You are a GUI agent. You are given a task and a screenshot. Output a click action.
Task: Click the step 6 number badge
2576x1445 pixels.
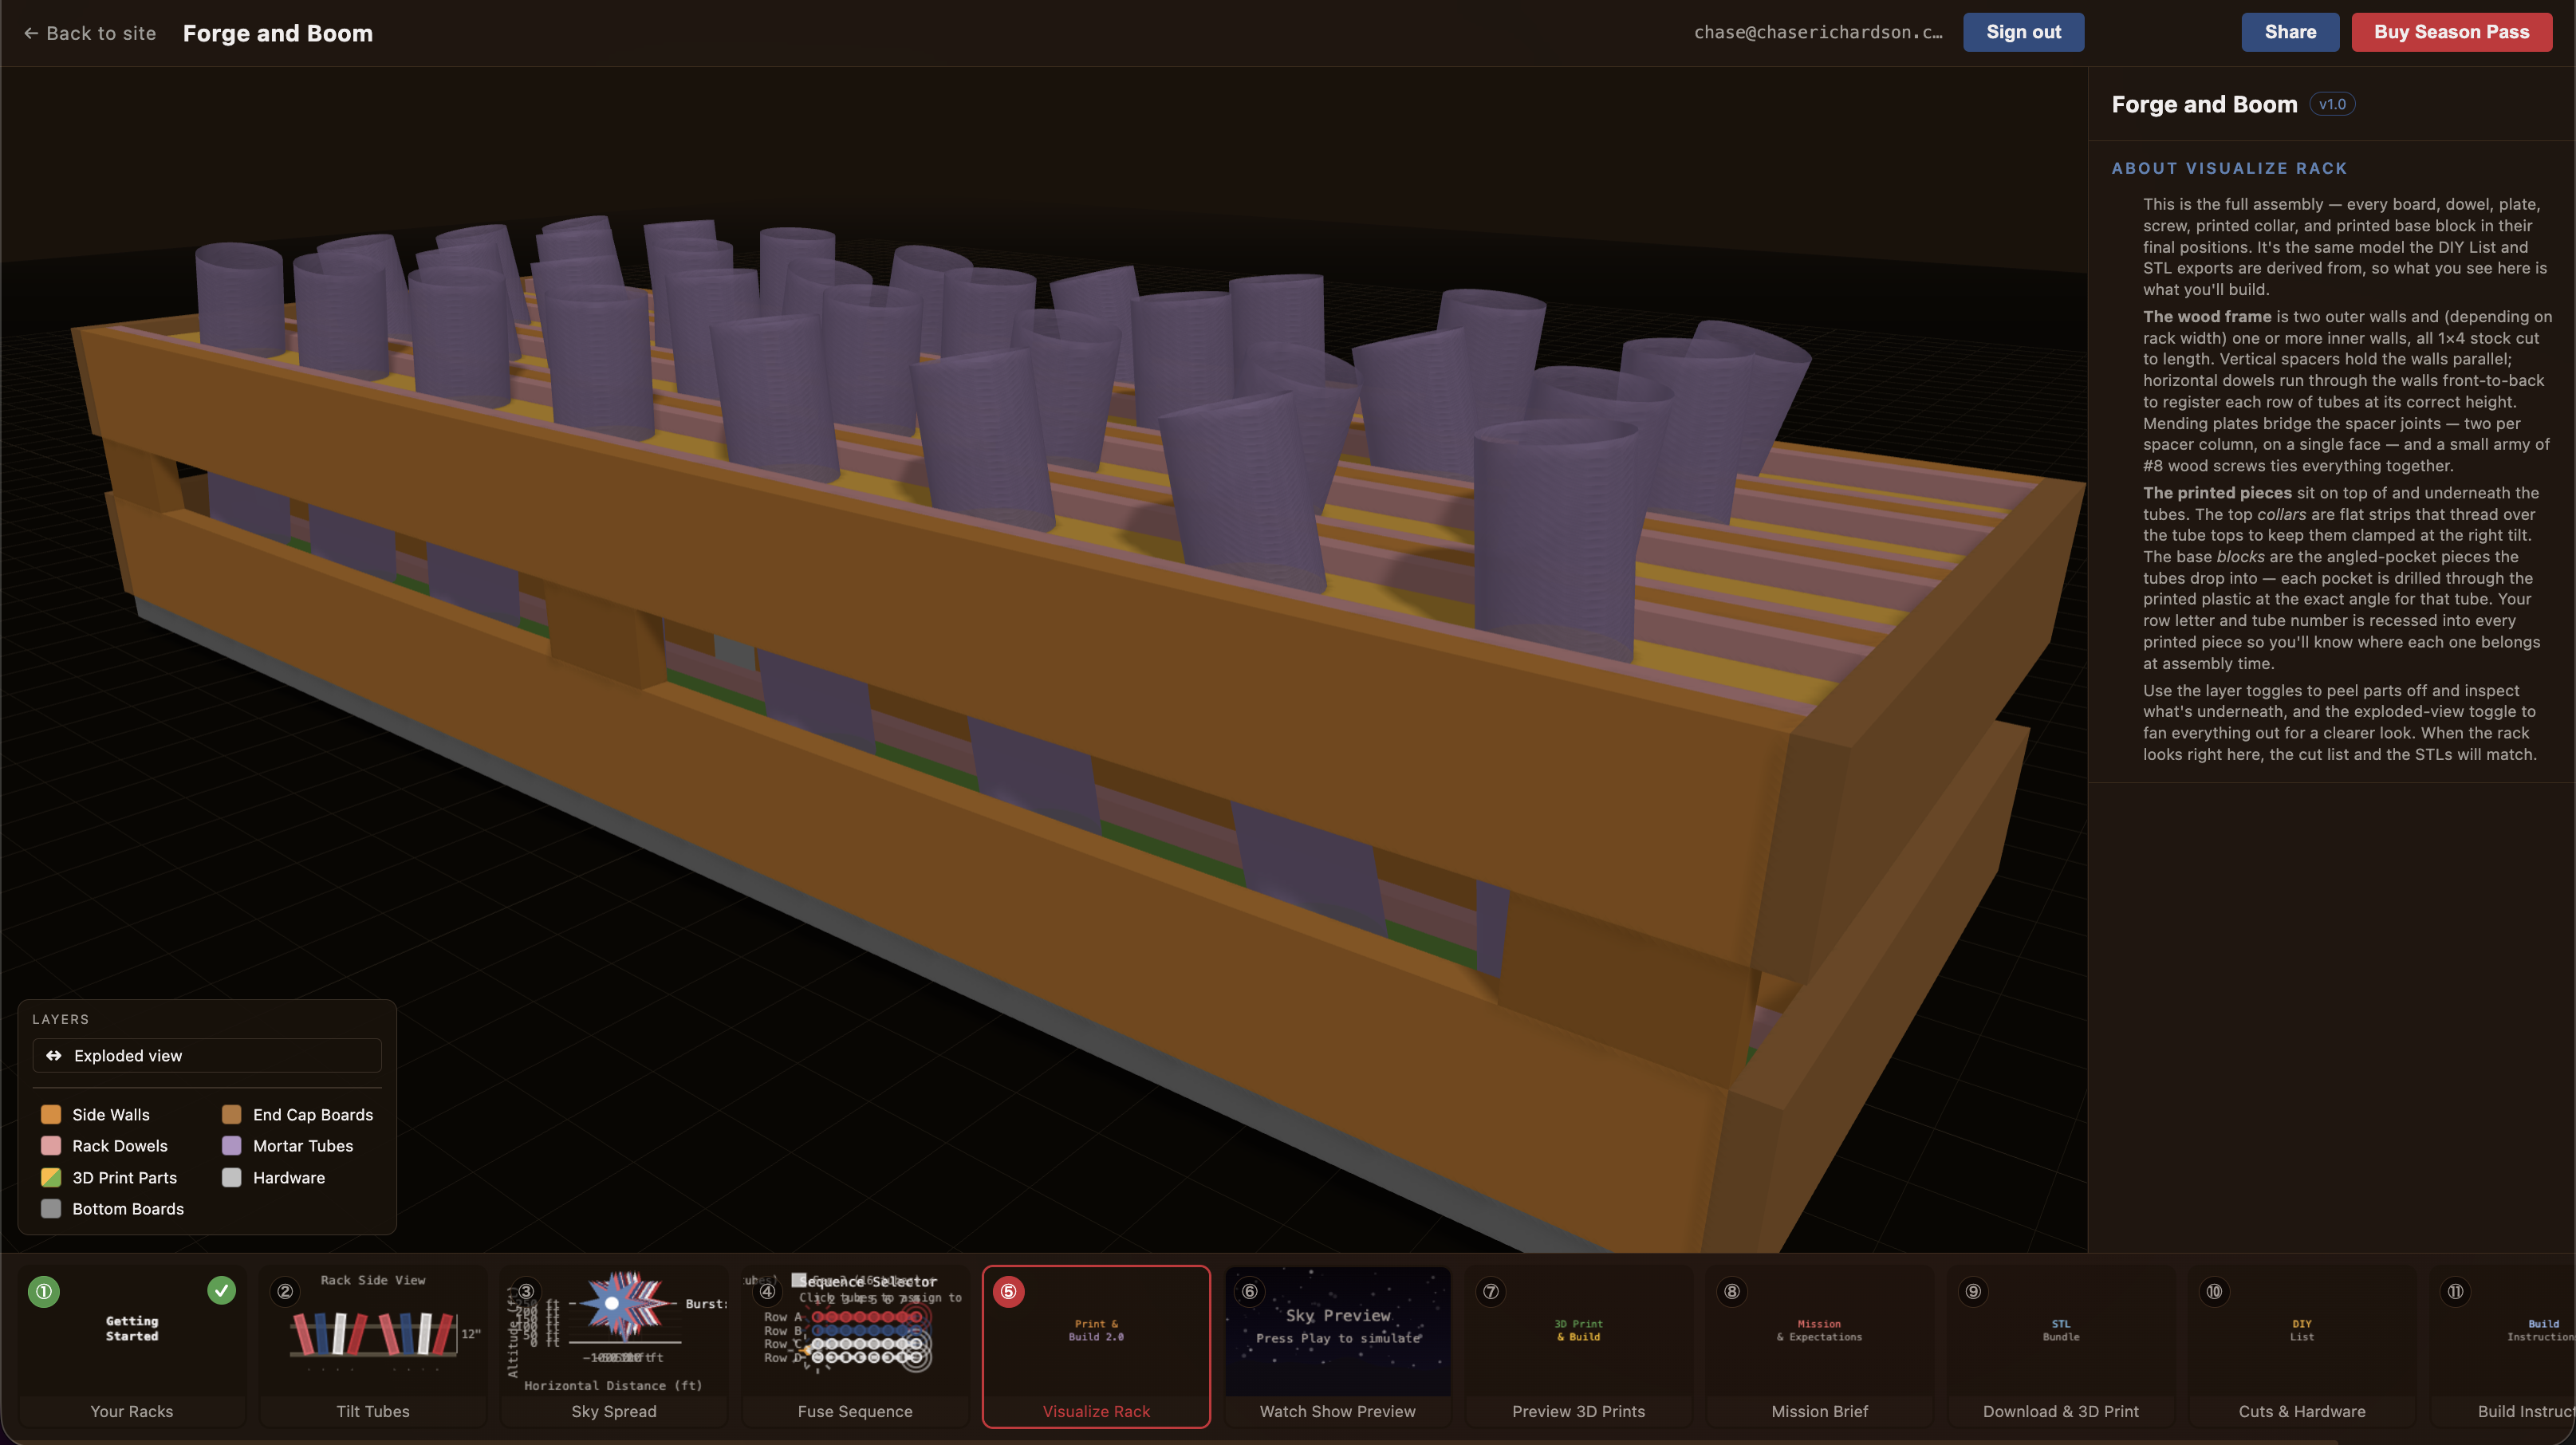pyautogui.click(x=1249, y=1291)
